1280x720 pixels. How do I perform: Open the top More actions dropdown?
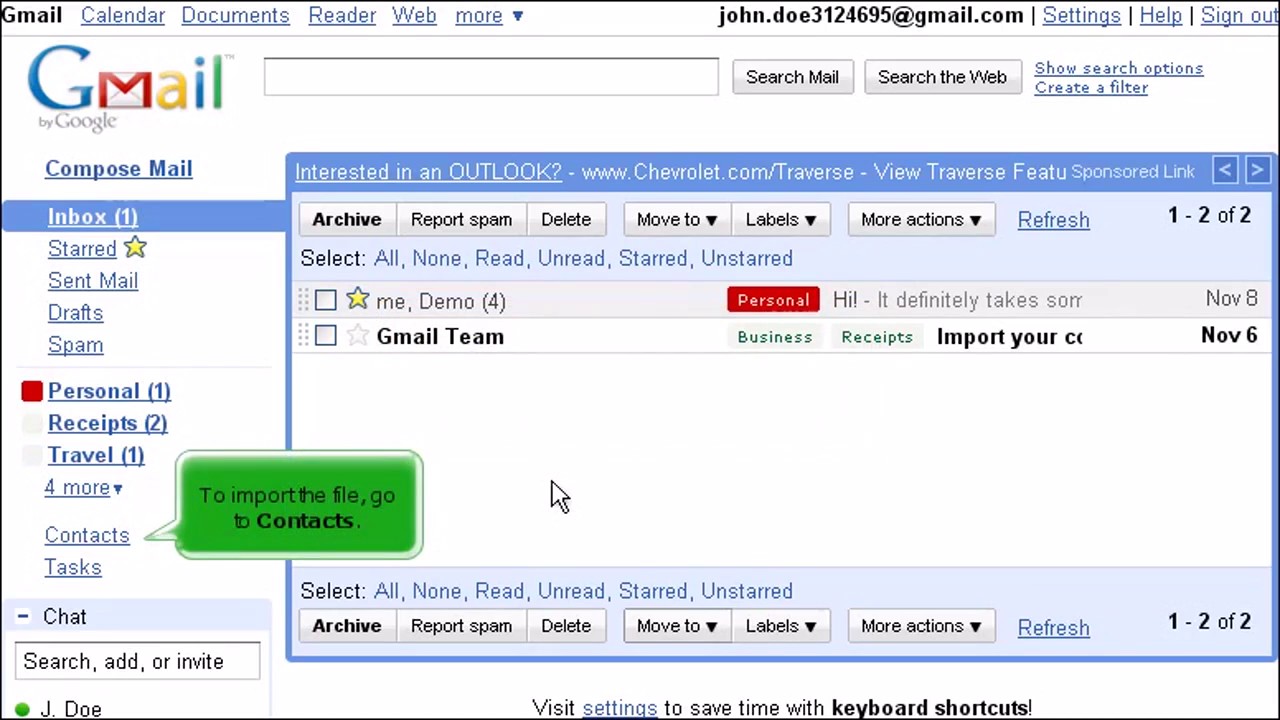(x=921, y=219)
